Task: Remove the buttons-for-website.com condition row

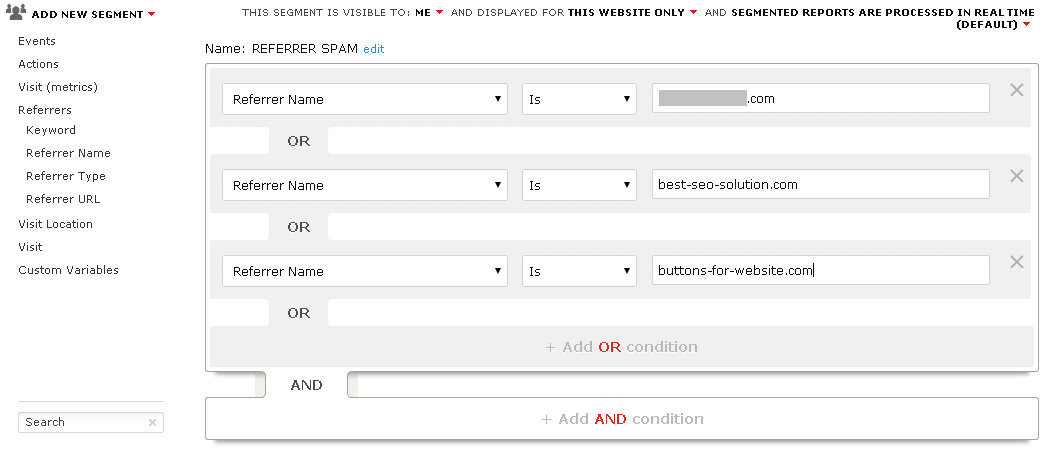Action: [1017, 262]
